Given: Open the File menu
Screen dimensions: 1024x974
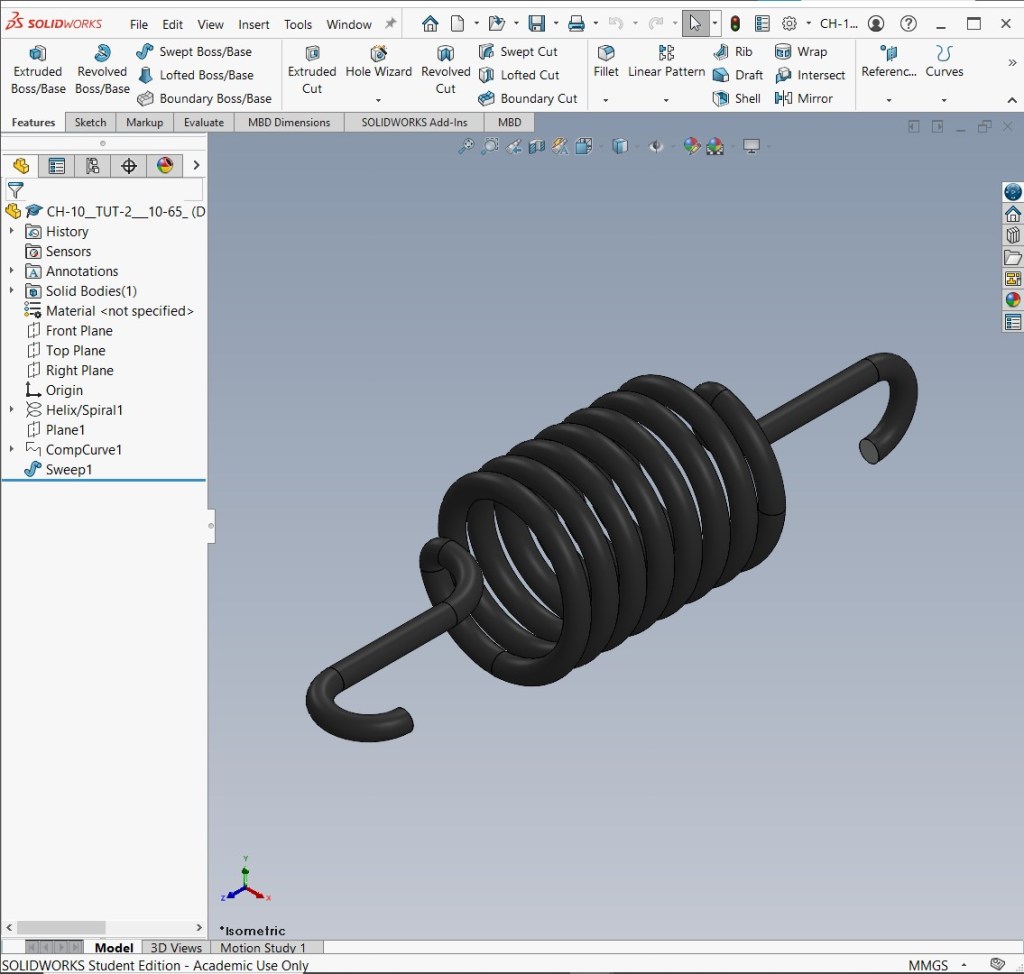Looking at the screenshot, I should pos(138,24).
